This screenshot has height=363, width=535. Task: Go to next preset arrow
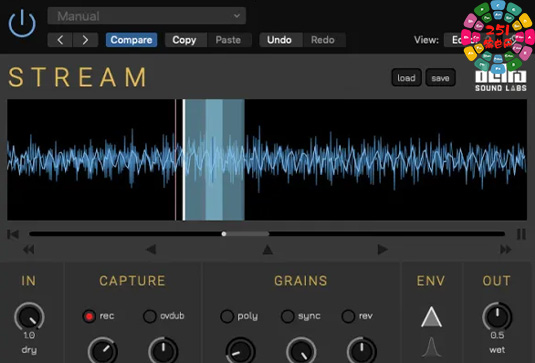coord(85,40)
